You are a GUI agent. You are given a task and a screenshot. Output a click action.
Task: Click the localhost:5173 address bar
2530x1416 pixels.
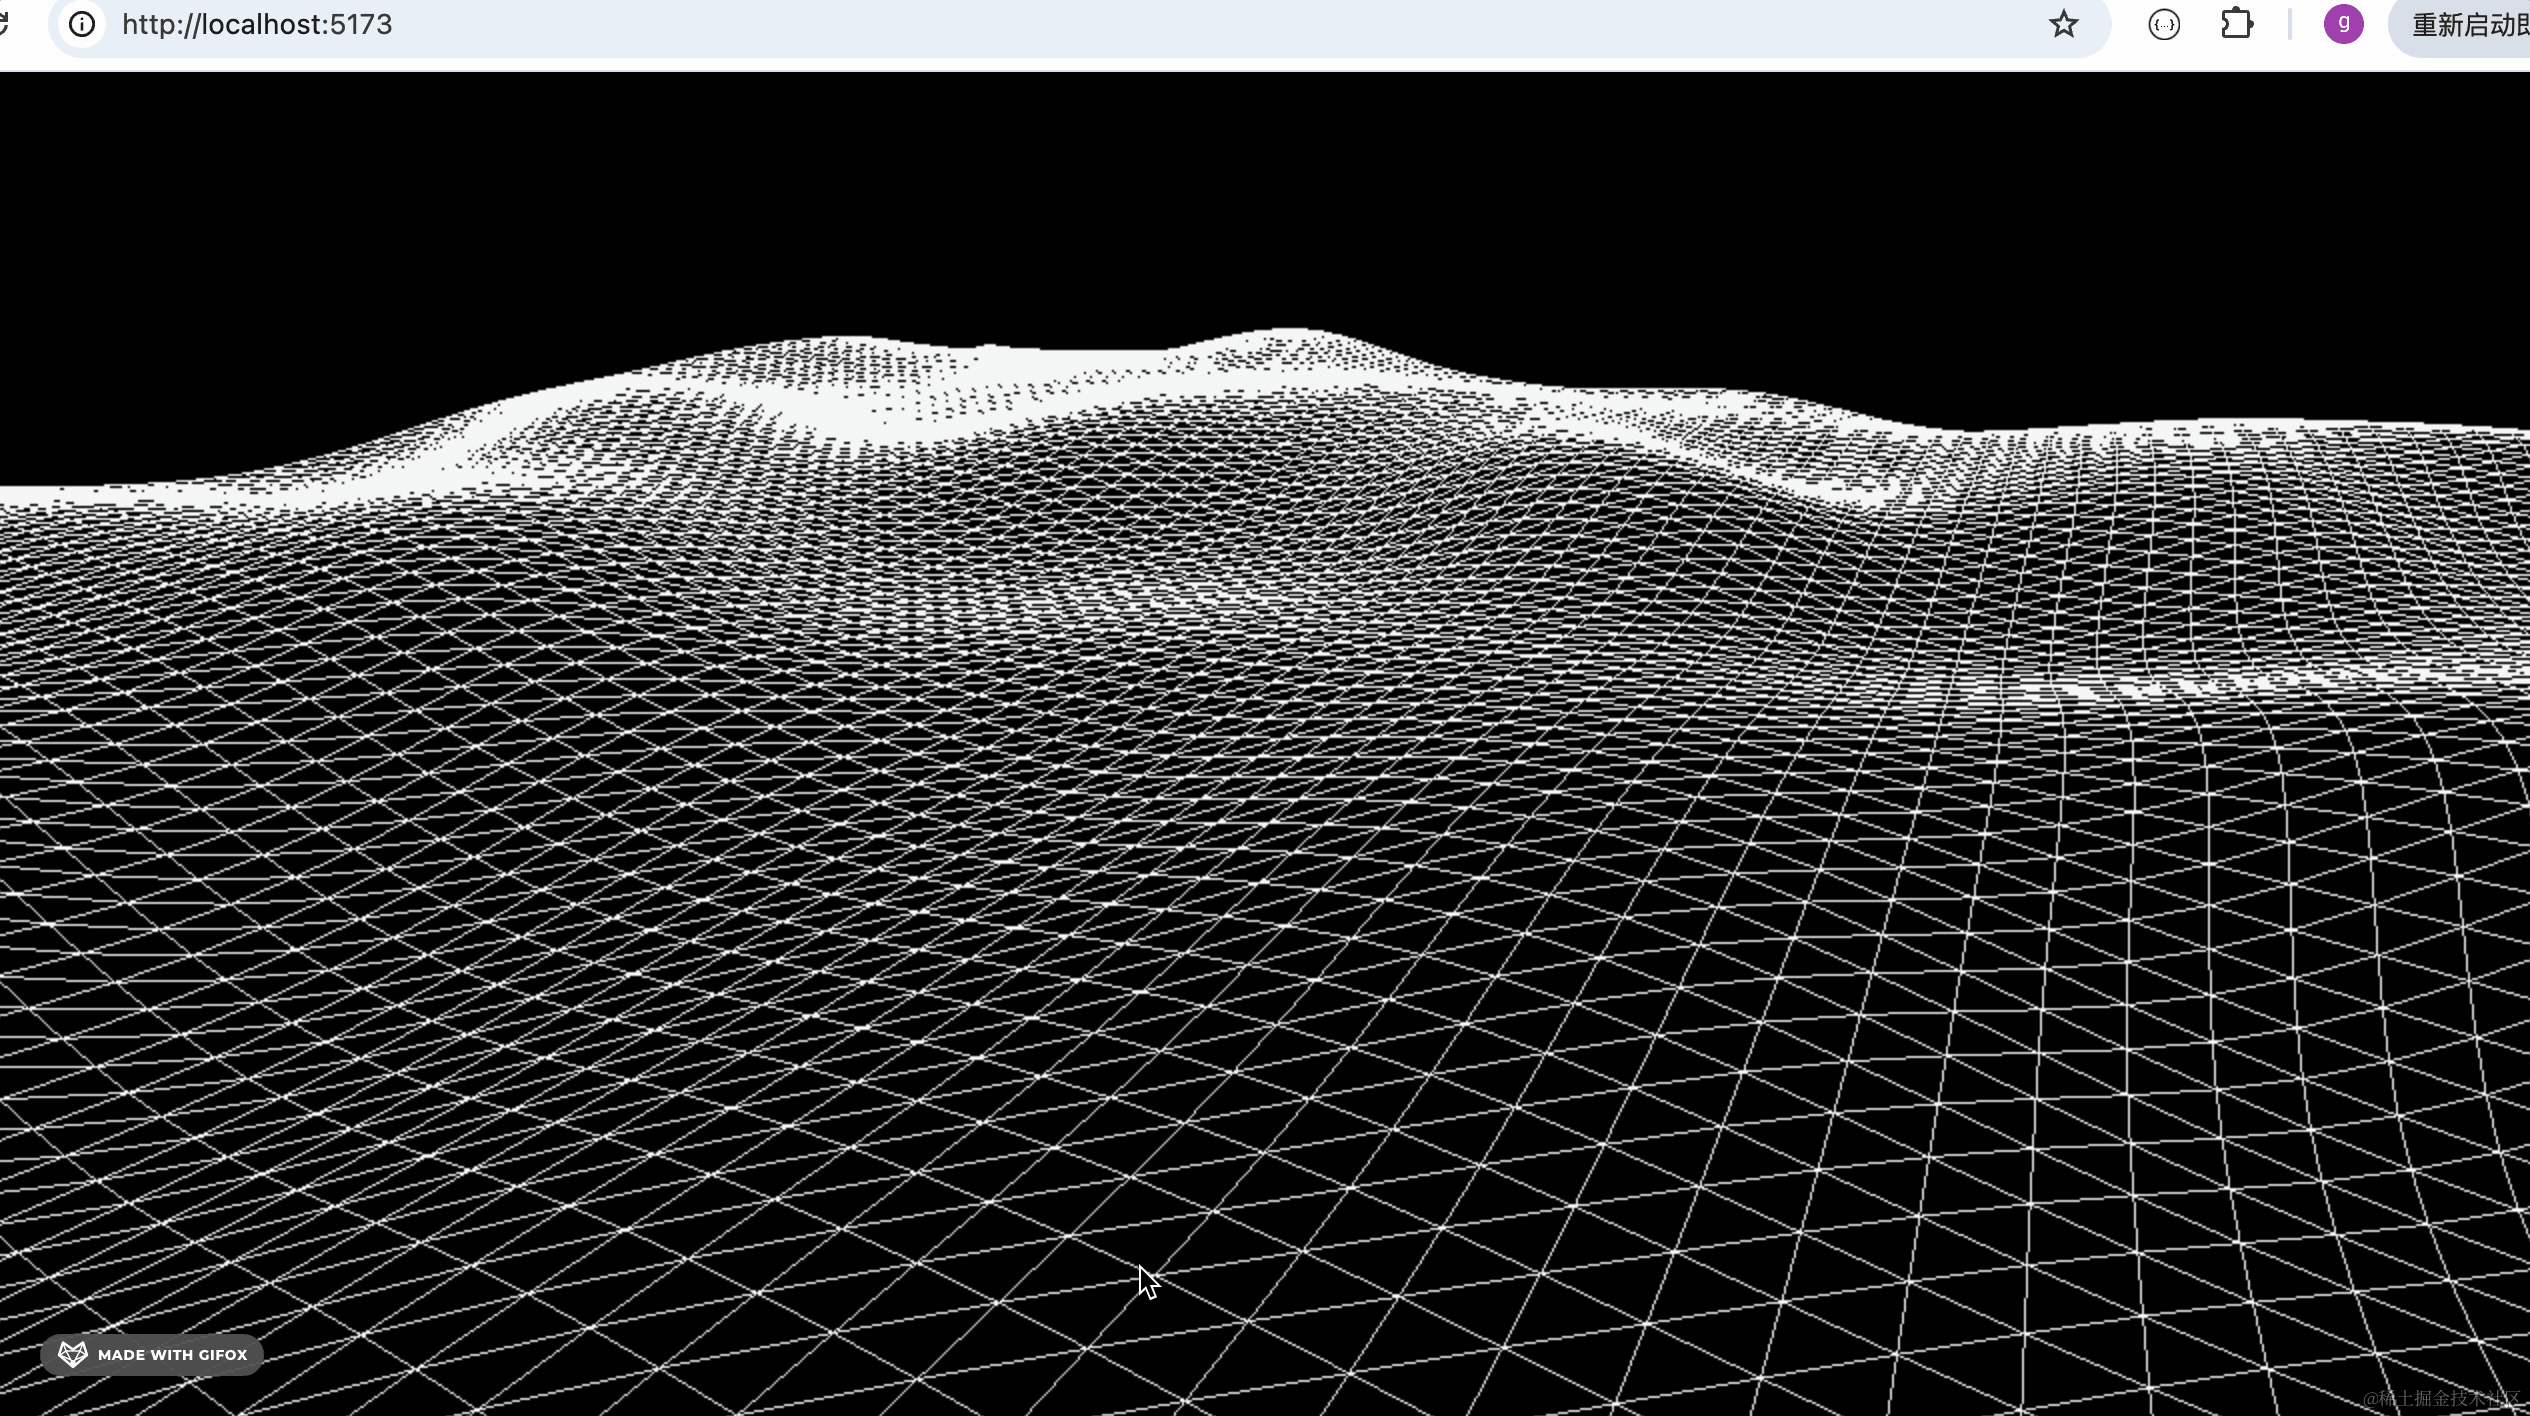[x=1079, y=25]
